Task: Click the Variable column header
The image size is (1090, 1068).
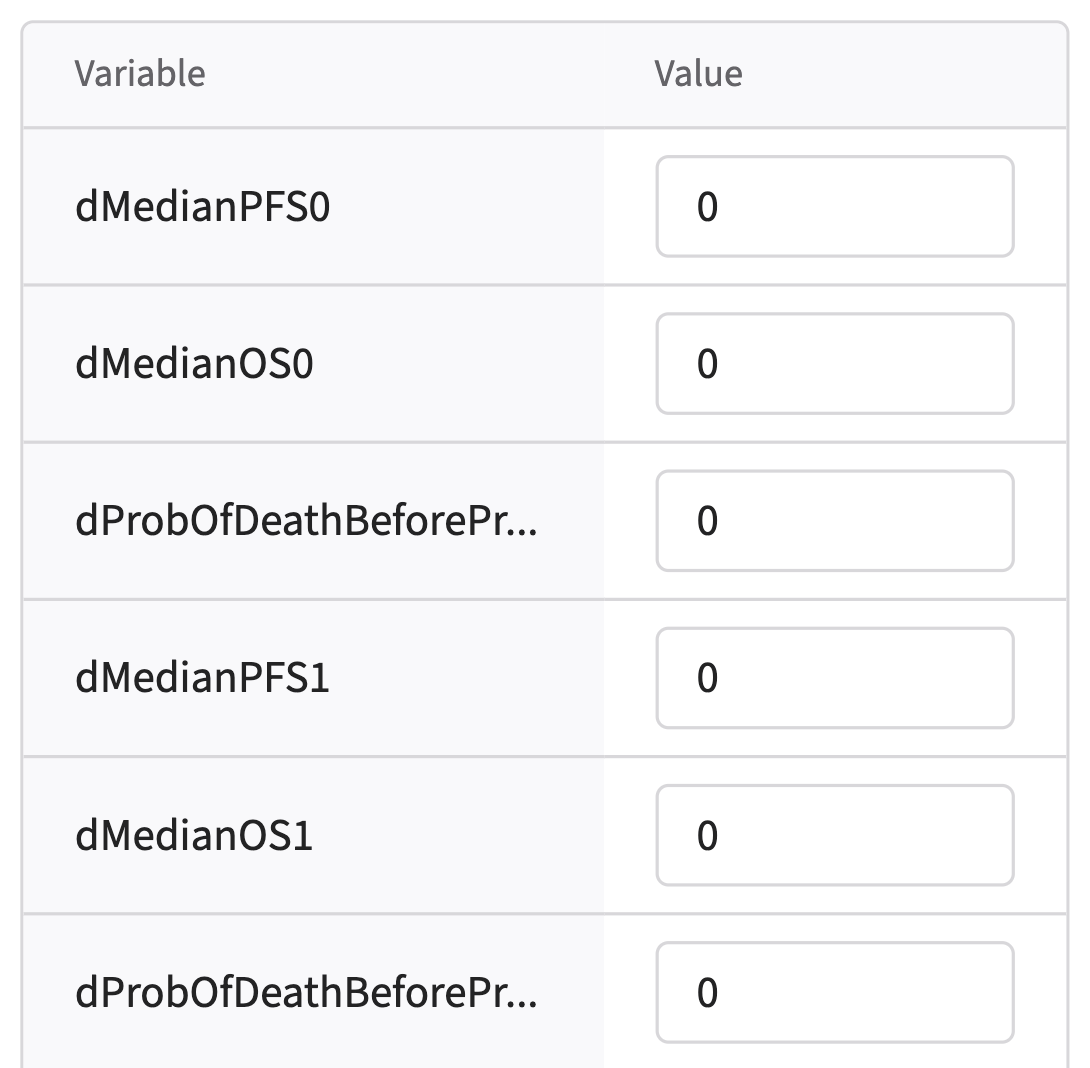Action: tap(140, 74)
